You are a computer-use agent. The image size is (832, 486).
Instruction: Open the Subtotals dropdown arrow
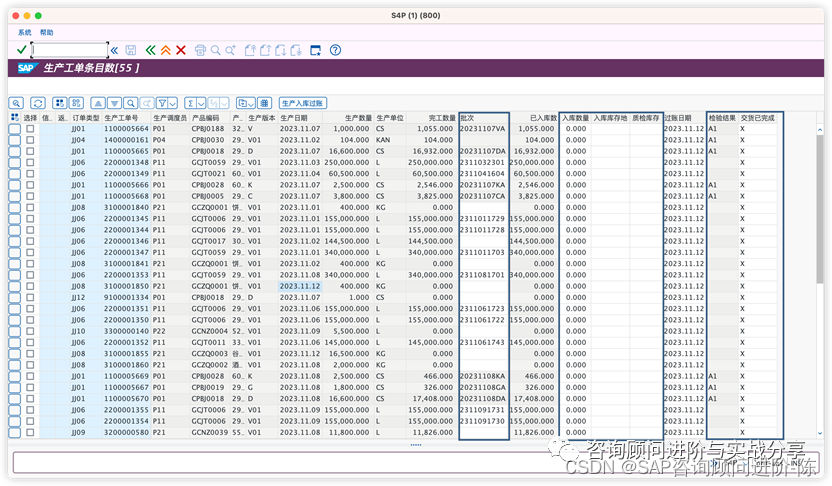224,103
